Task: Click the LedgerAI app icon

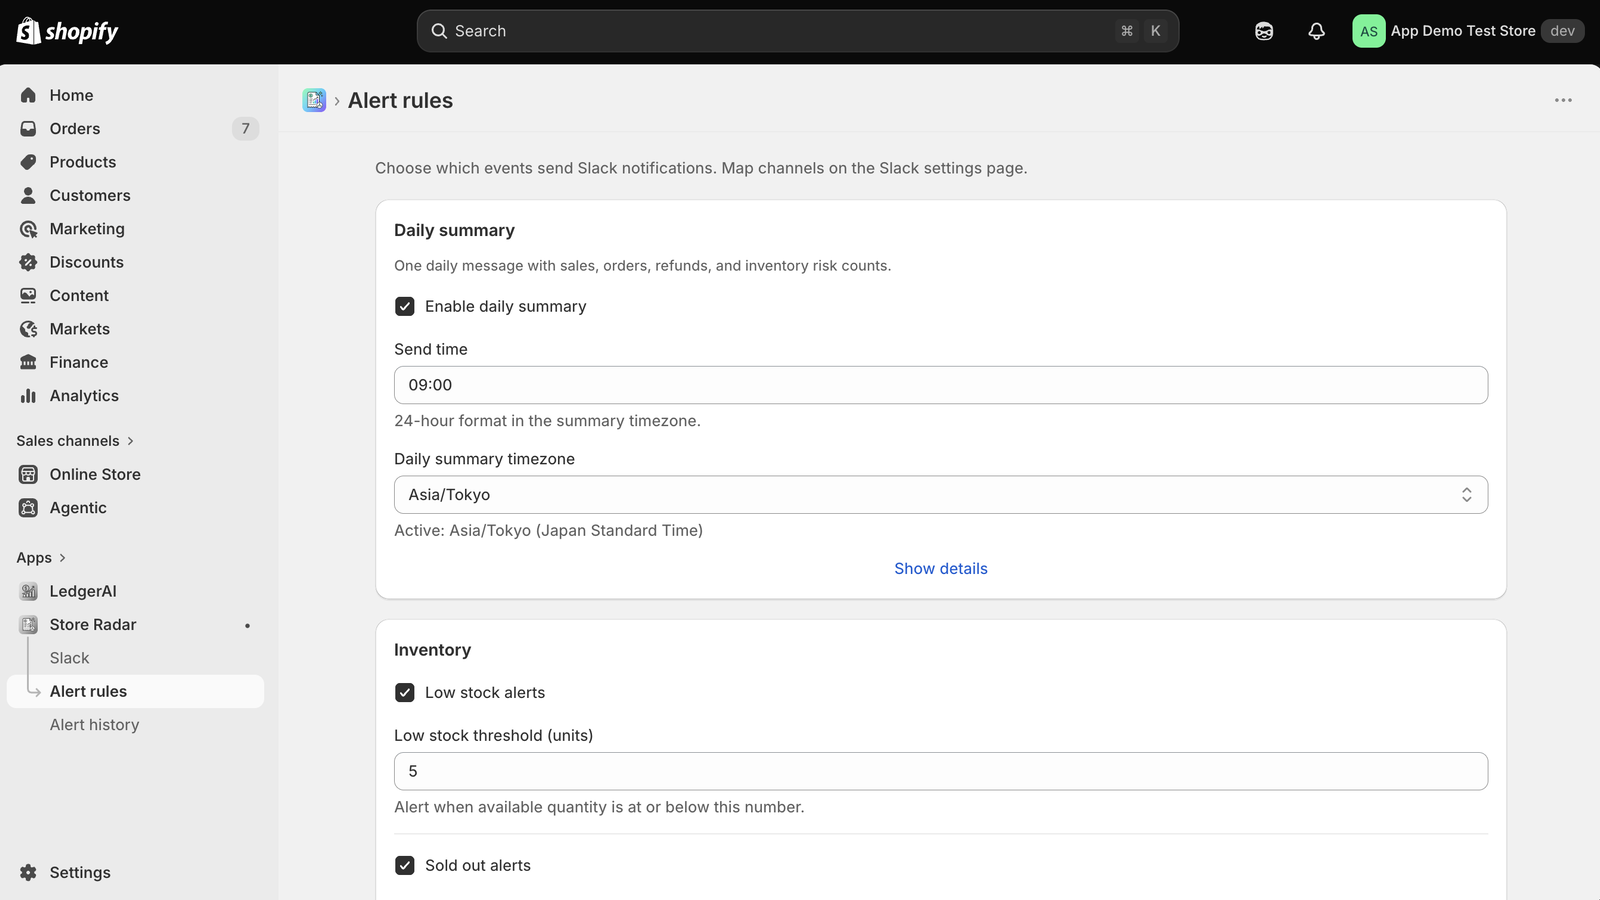Action: coord(28,591)
